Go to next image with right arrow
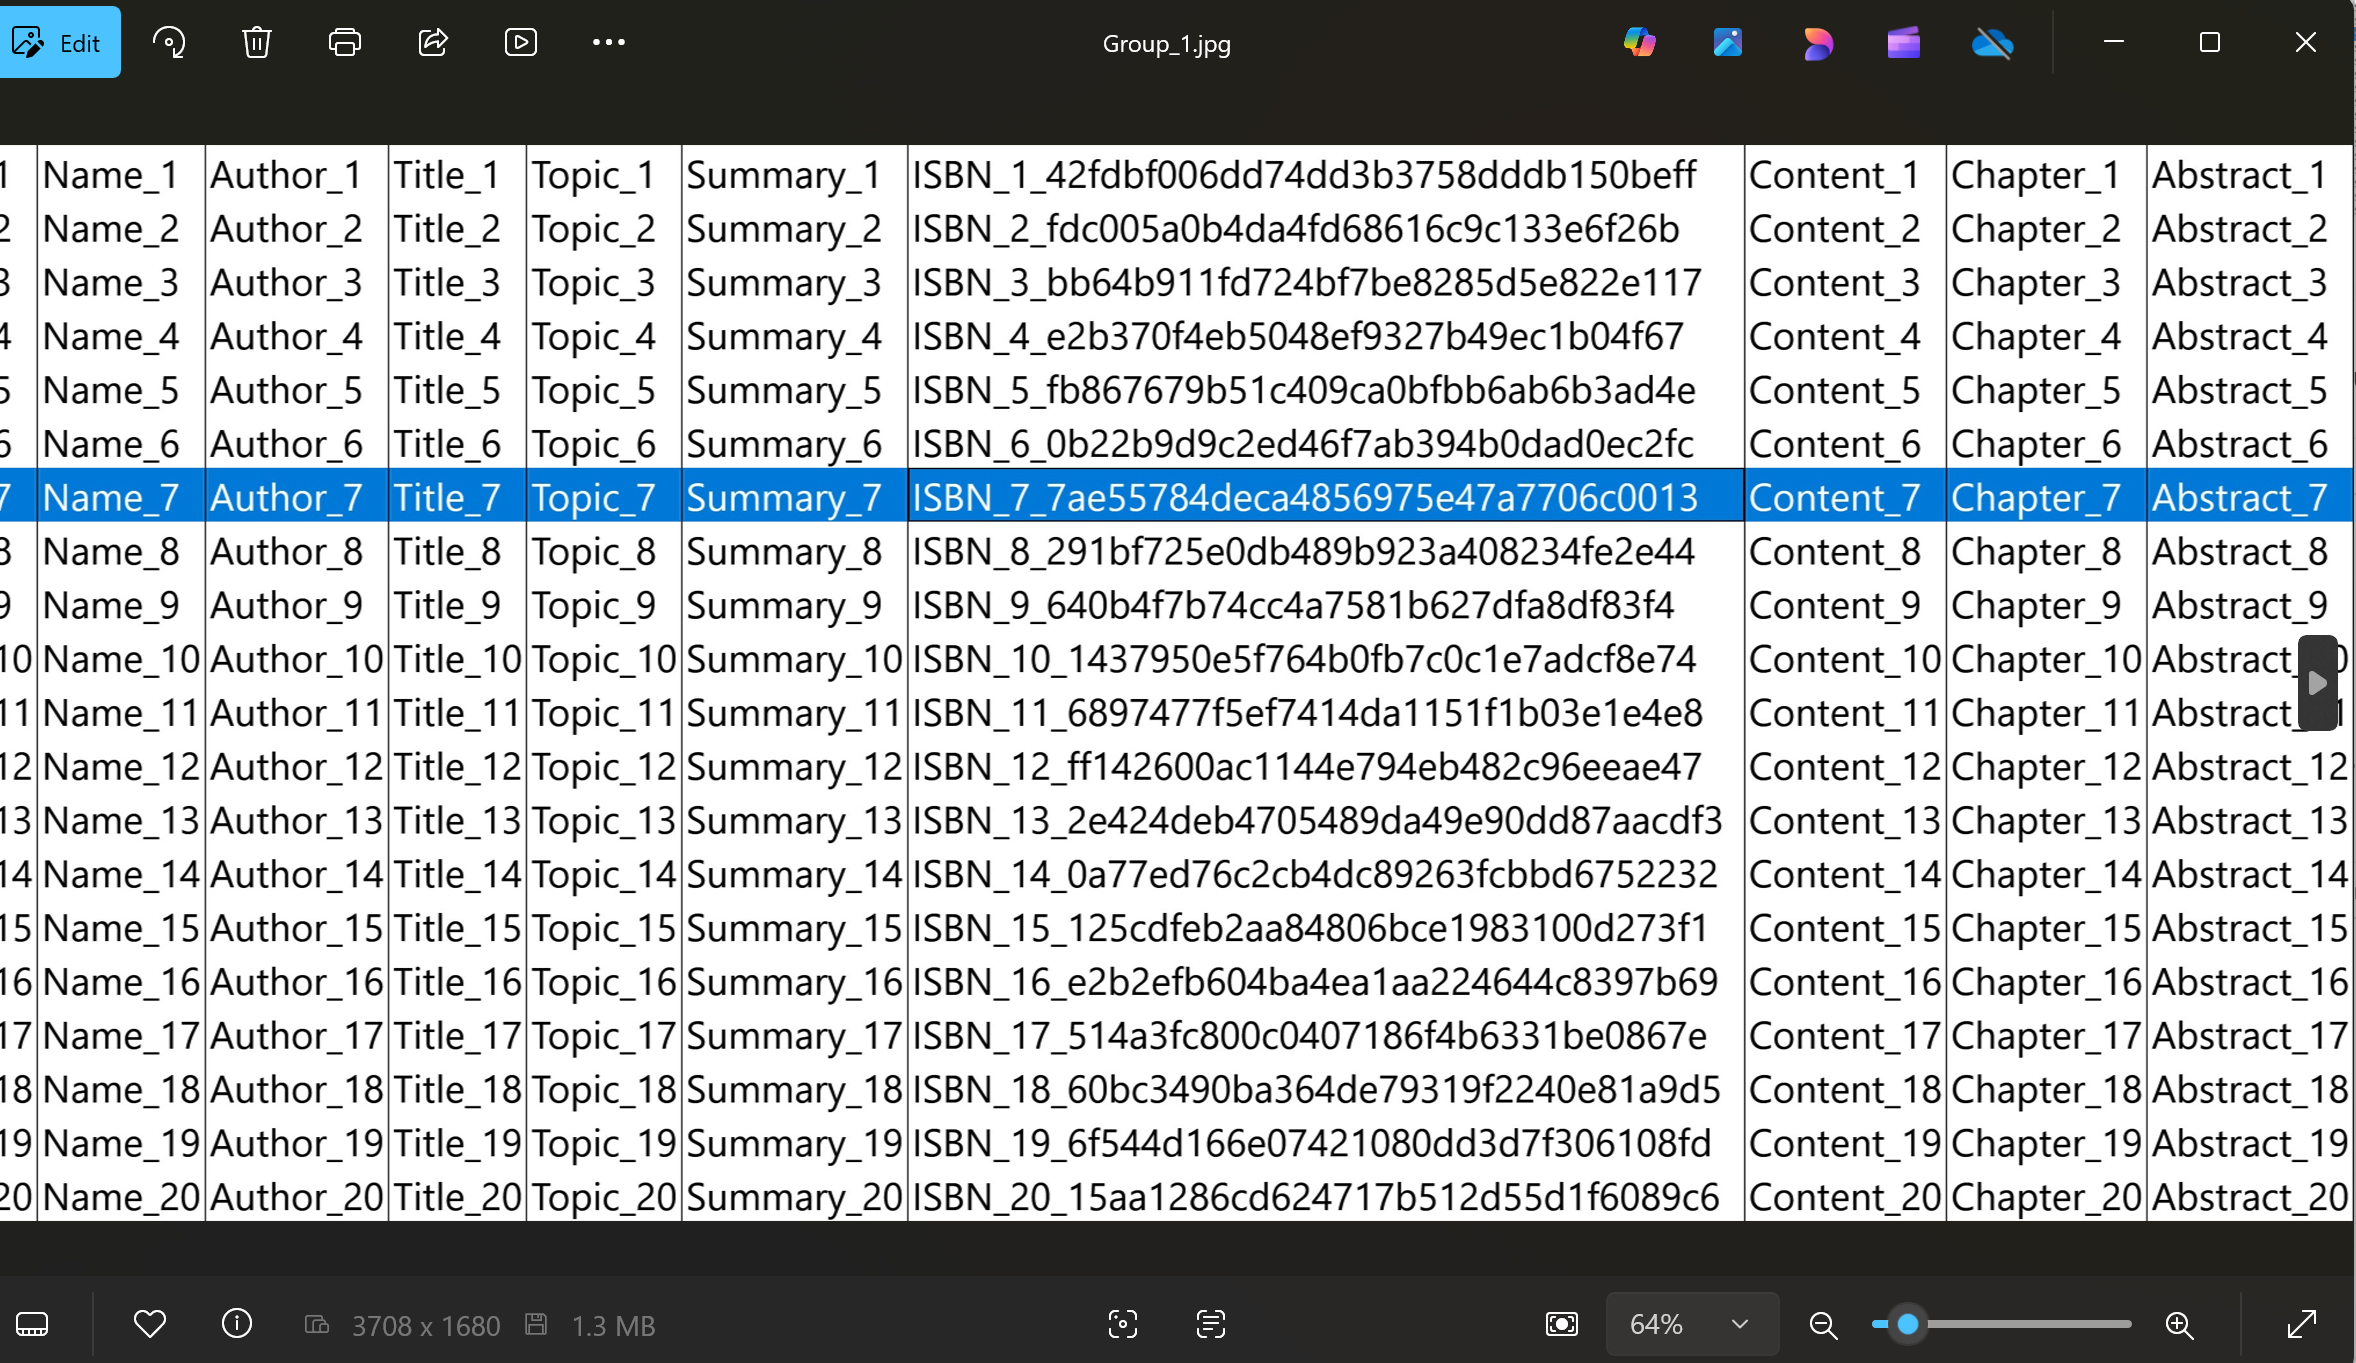This screenshot has width=2356, height=1363. pyautogui.click(x=2317, y=683)
